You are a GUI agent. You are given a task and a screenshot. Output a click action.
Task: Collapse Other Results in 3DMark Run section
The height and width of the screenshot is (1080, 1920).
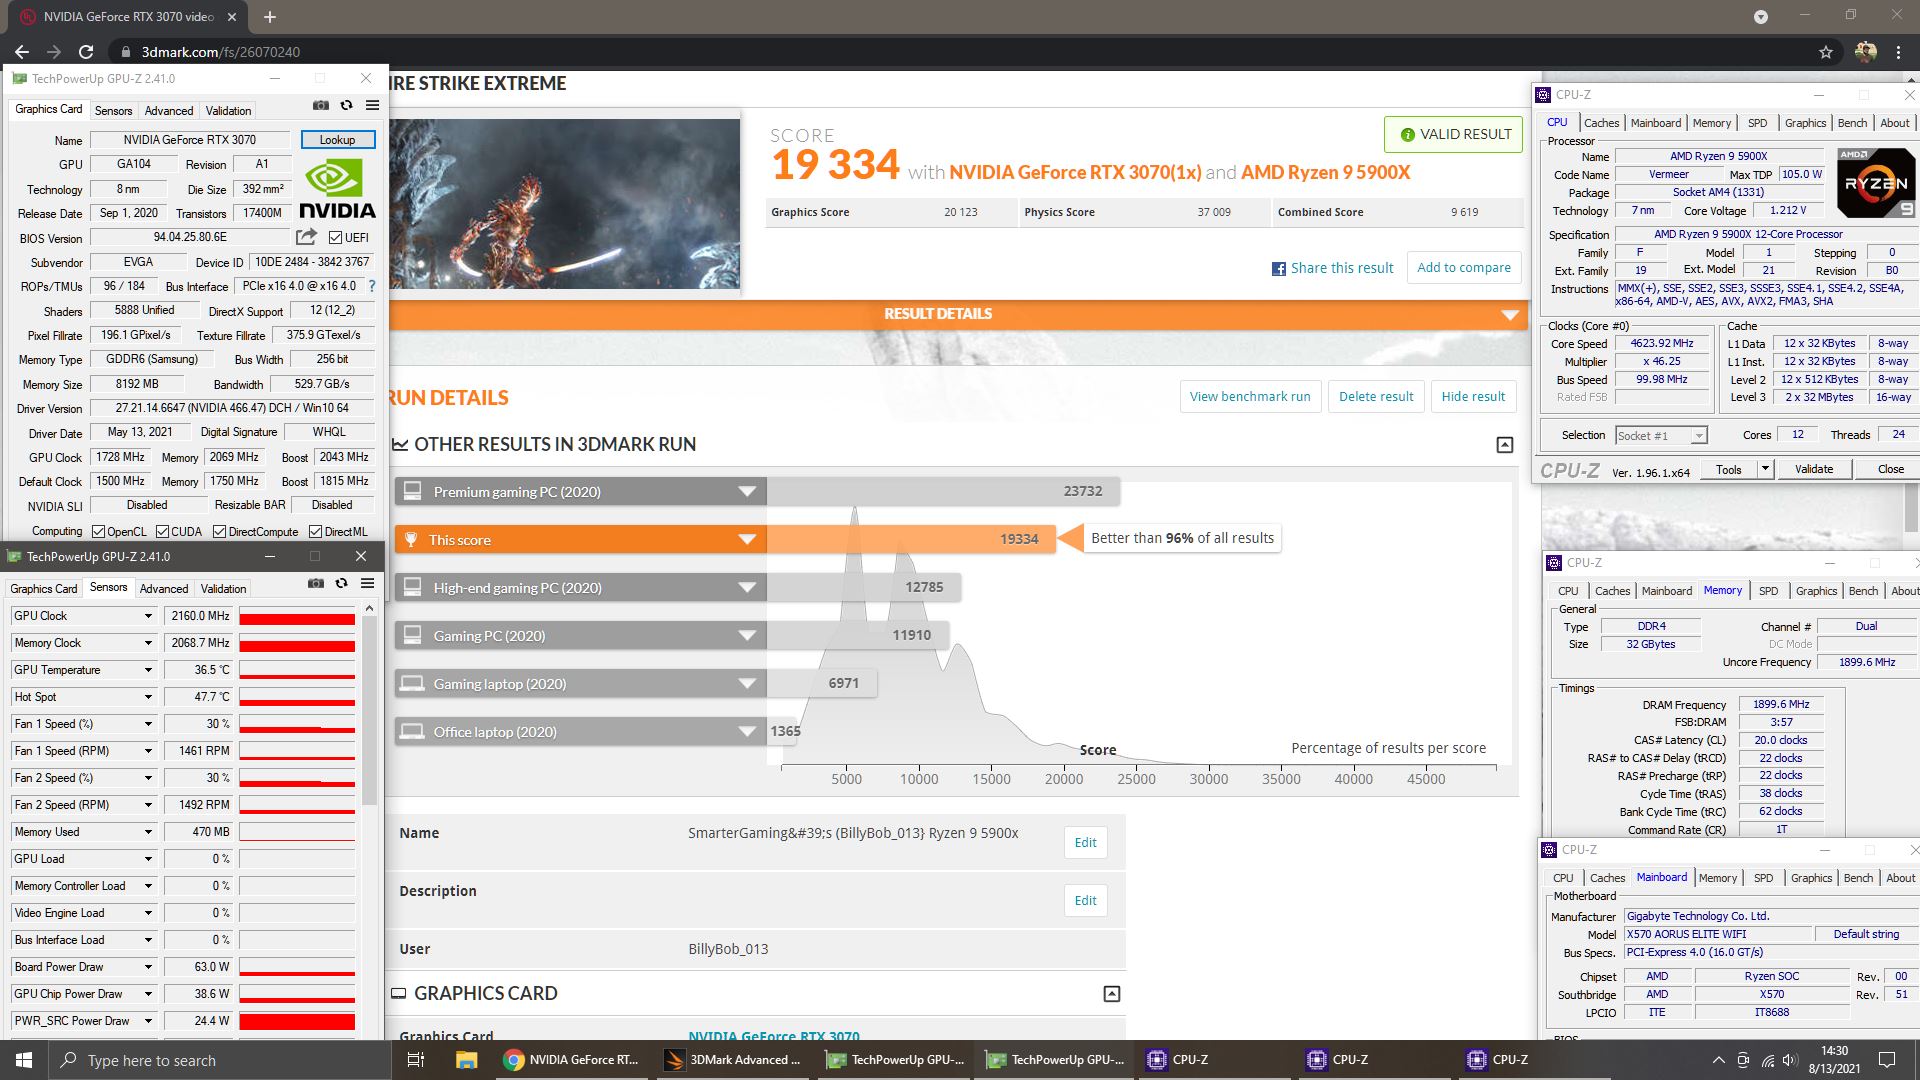pos(1504,445)
